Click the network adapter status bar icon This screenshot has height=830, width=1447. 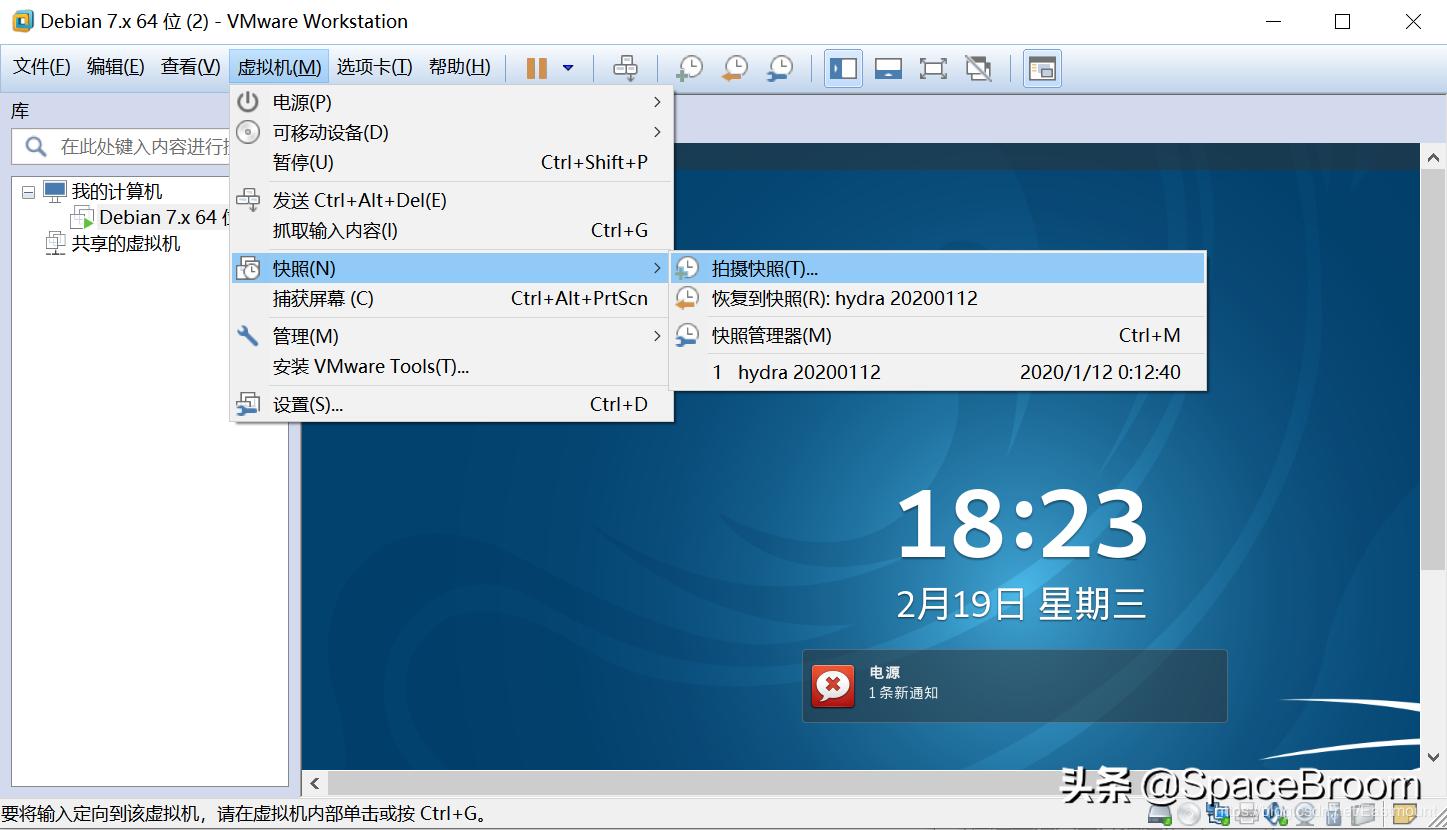click(x=1218, y=815)
